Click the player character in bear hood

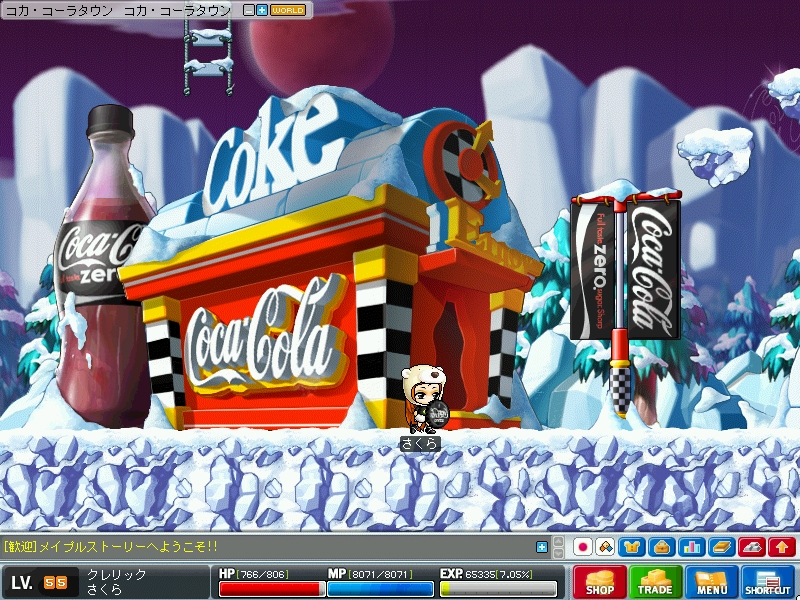(x=424, y=398)
